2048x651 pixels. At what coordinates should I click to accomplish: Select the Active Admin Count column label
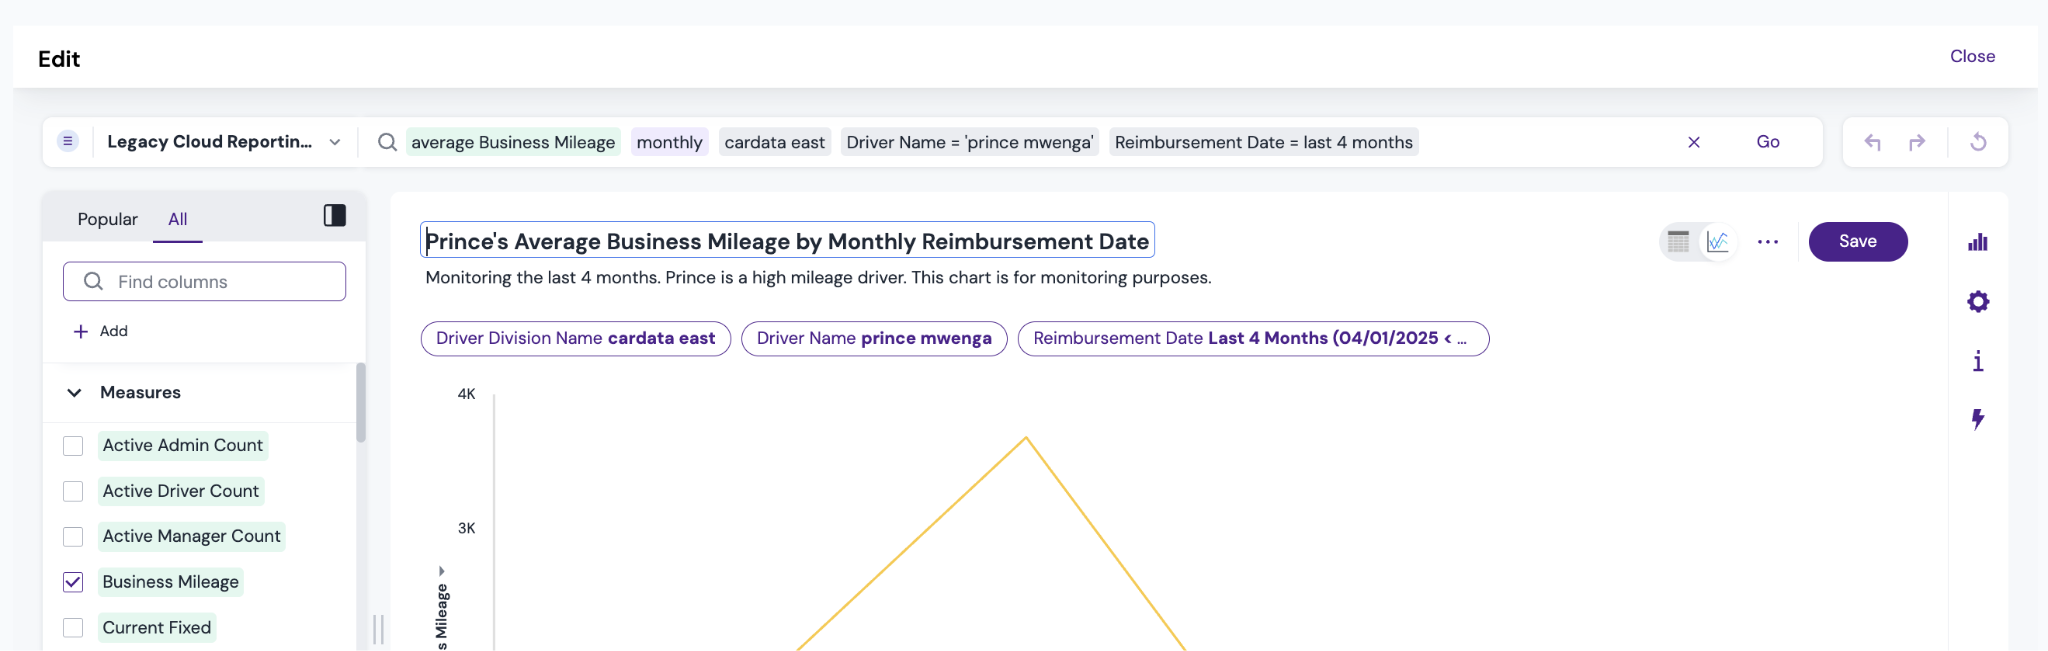(x=183, y=445)
